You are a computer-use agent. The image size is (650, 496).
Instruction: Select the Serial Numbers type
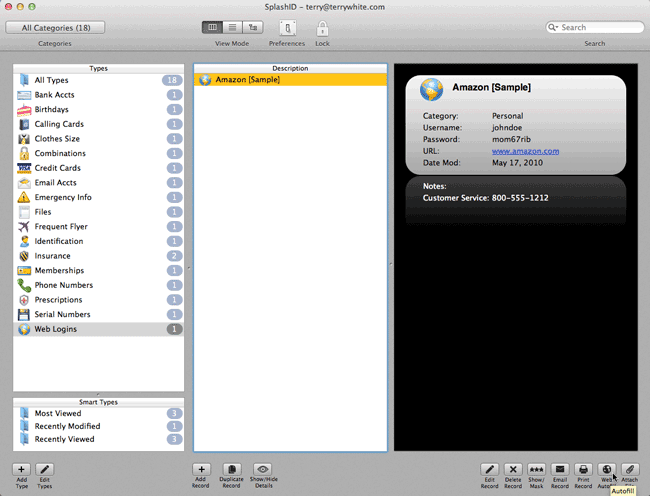[99, 315]
